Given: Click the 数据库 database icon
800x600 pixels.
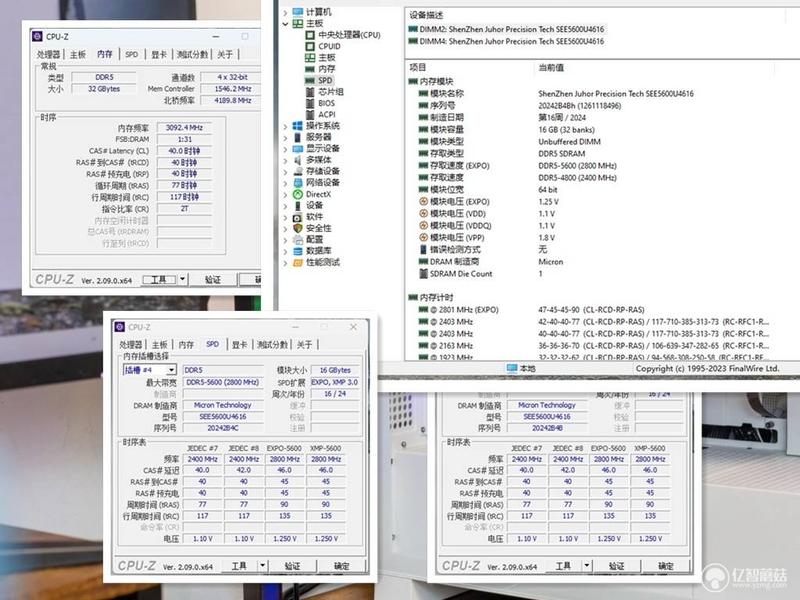Looking at the screenshot, I should click(x=298, y=251).
